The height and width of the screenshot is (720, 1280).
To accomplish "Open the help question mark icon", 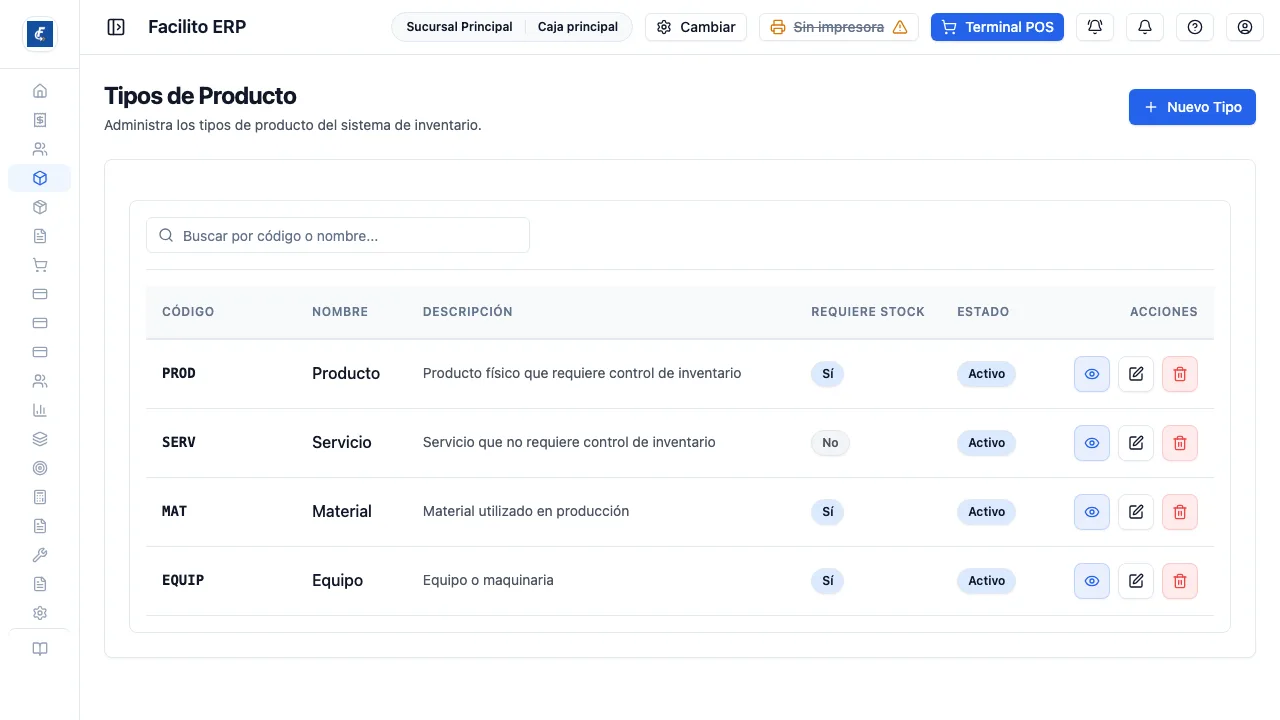I will (x=1195, y=27).
